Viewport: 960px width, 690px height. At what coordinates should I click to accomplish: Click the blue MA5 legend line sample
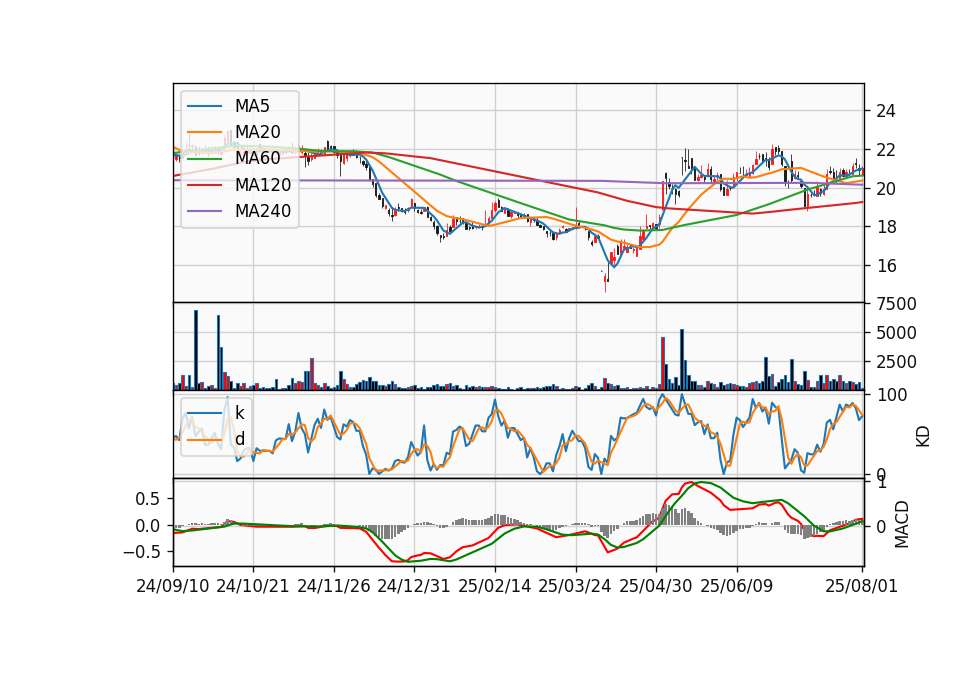[204, 106]
